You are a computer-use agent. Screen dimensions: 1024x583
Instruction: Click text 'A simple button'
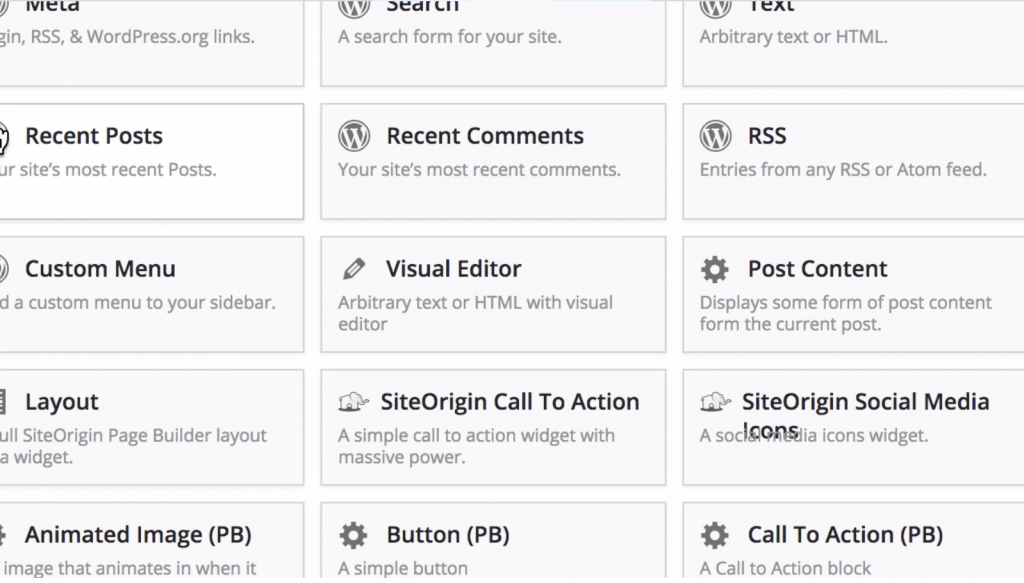[x=402, y=569]
